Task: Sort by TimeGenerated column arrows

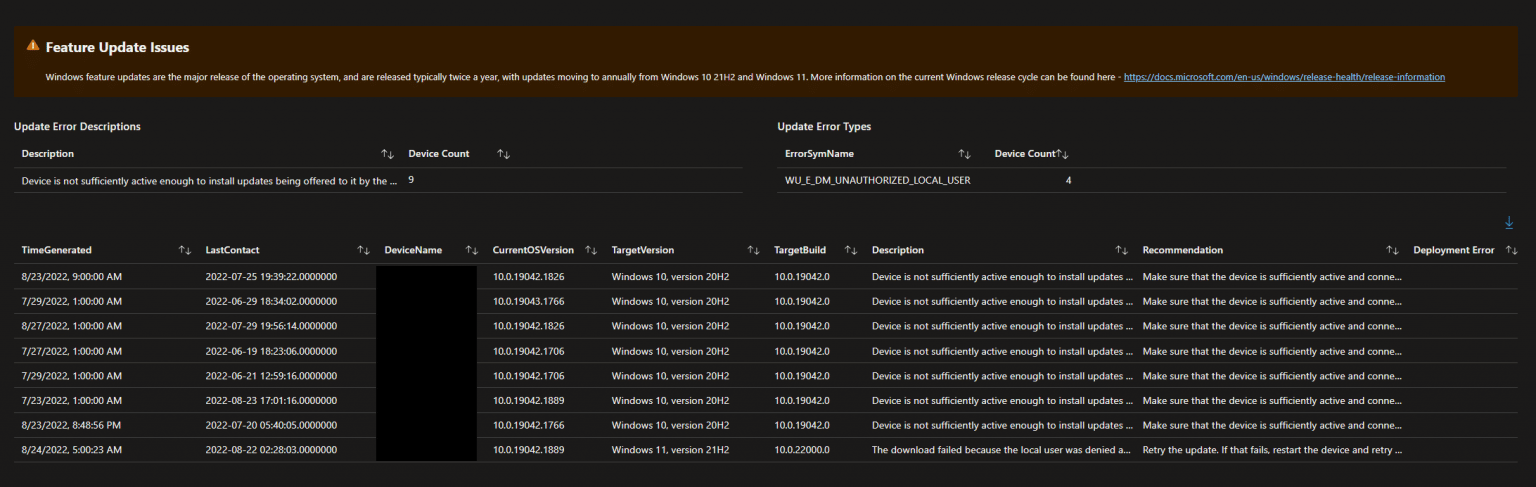Action: pyautogui.click(x=185, y=250)
